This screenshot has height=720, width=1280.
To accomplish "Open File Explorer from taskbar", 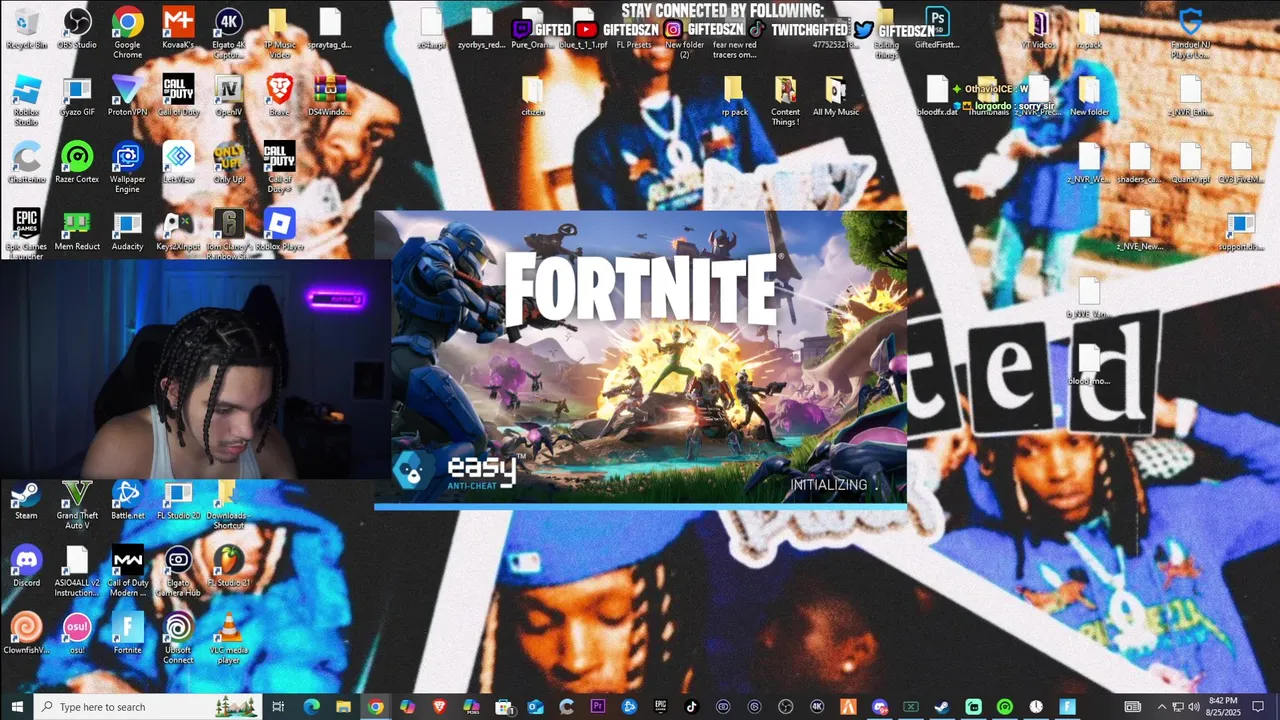I will [x=343, y=707].
